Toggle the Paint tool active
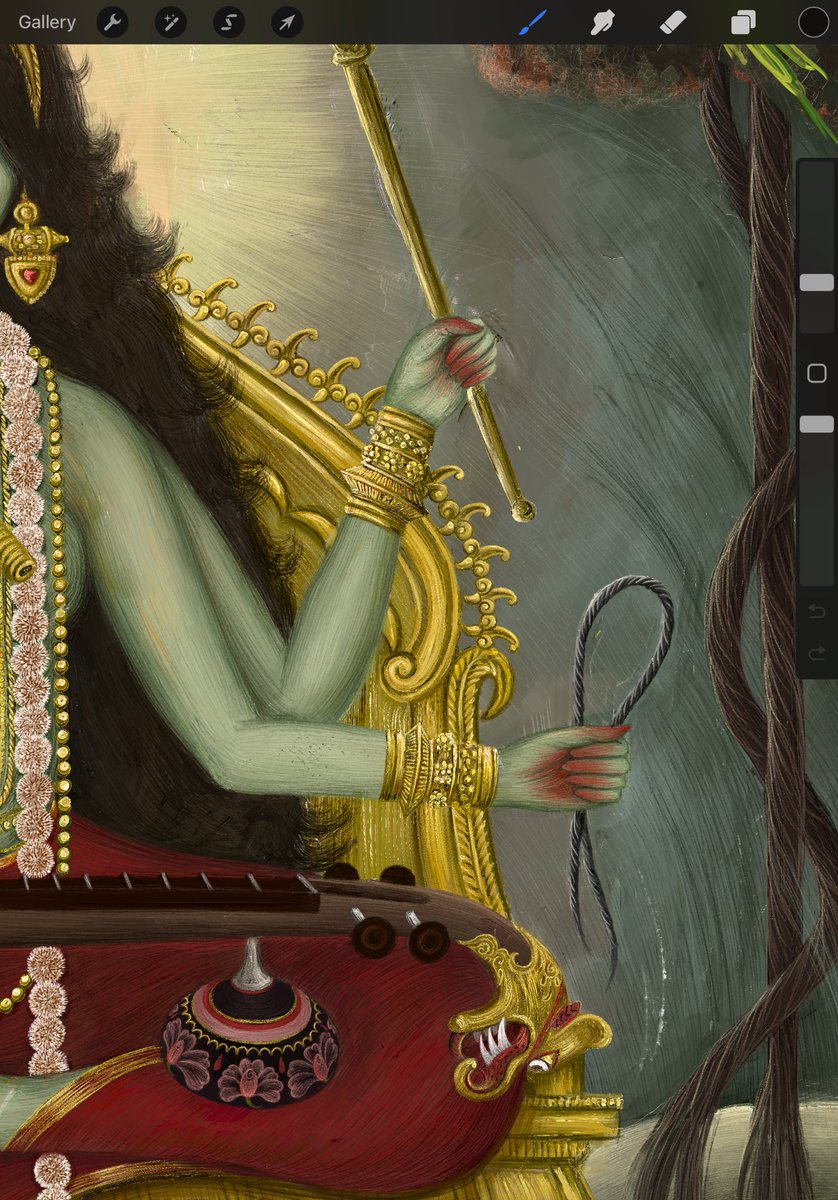 click(x=531, y=22)
